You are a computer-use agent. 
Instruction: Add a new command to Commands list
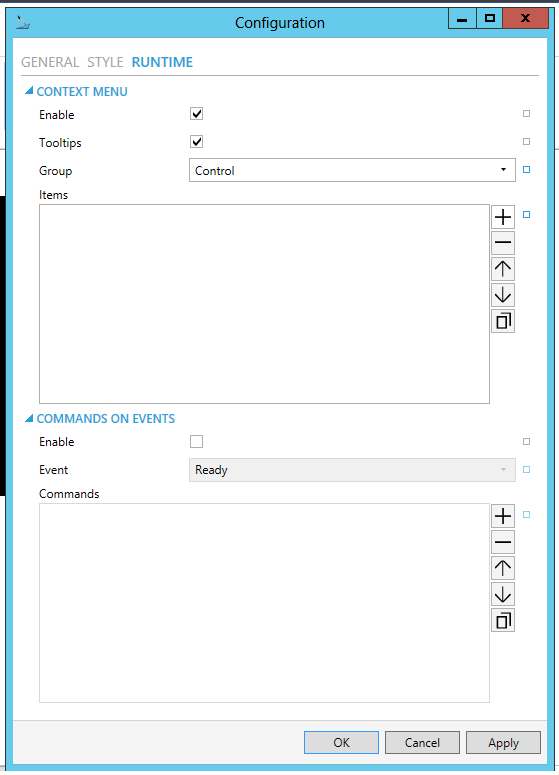[x=503, y=516]
